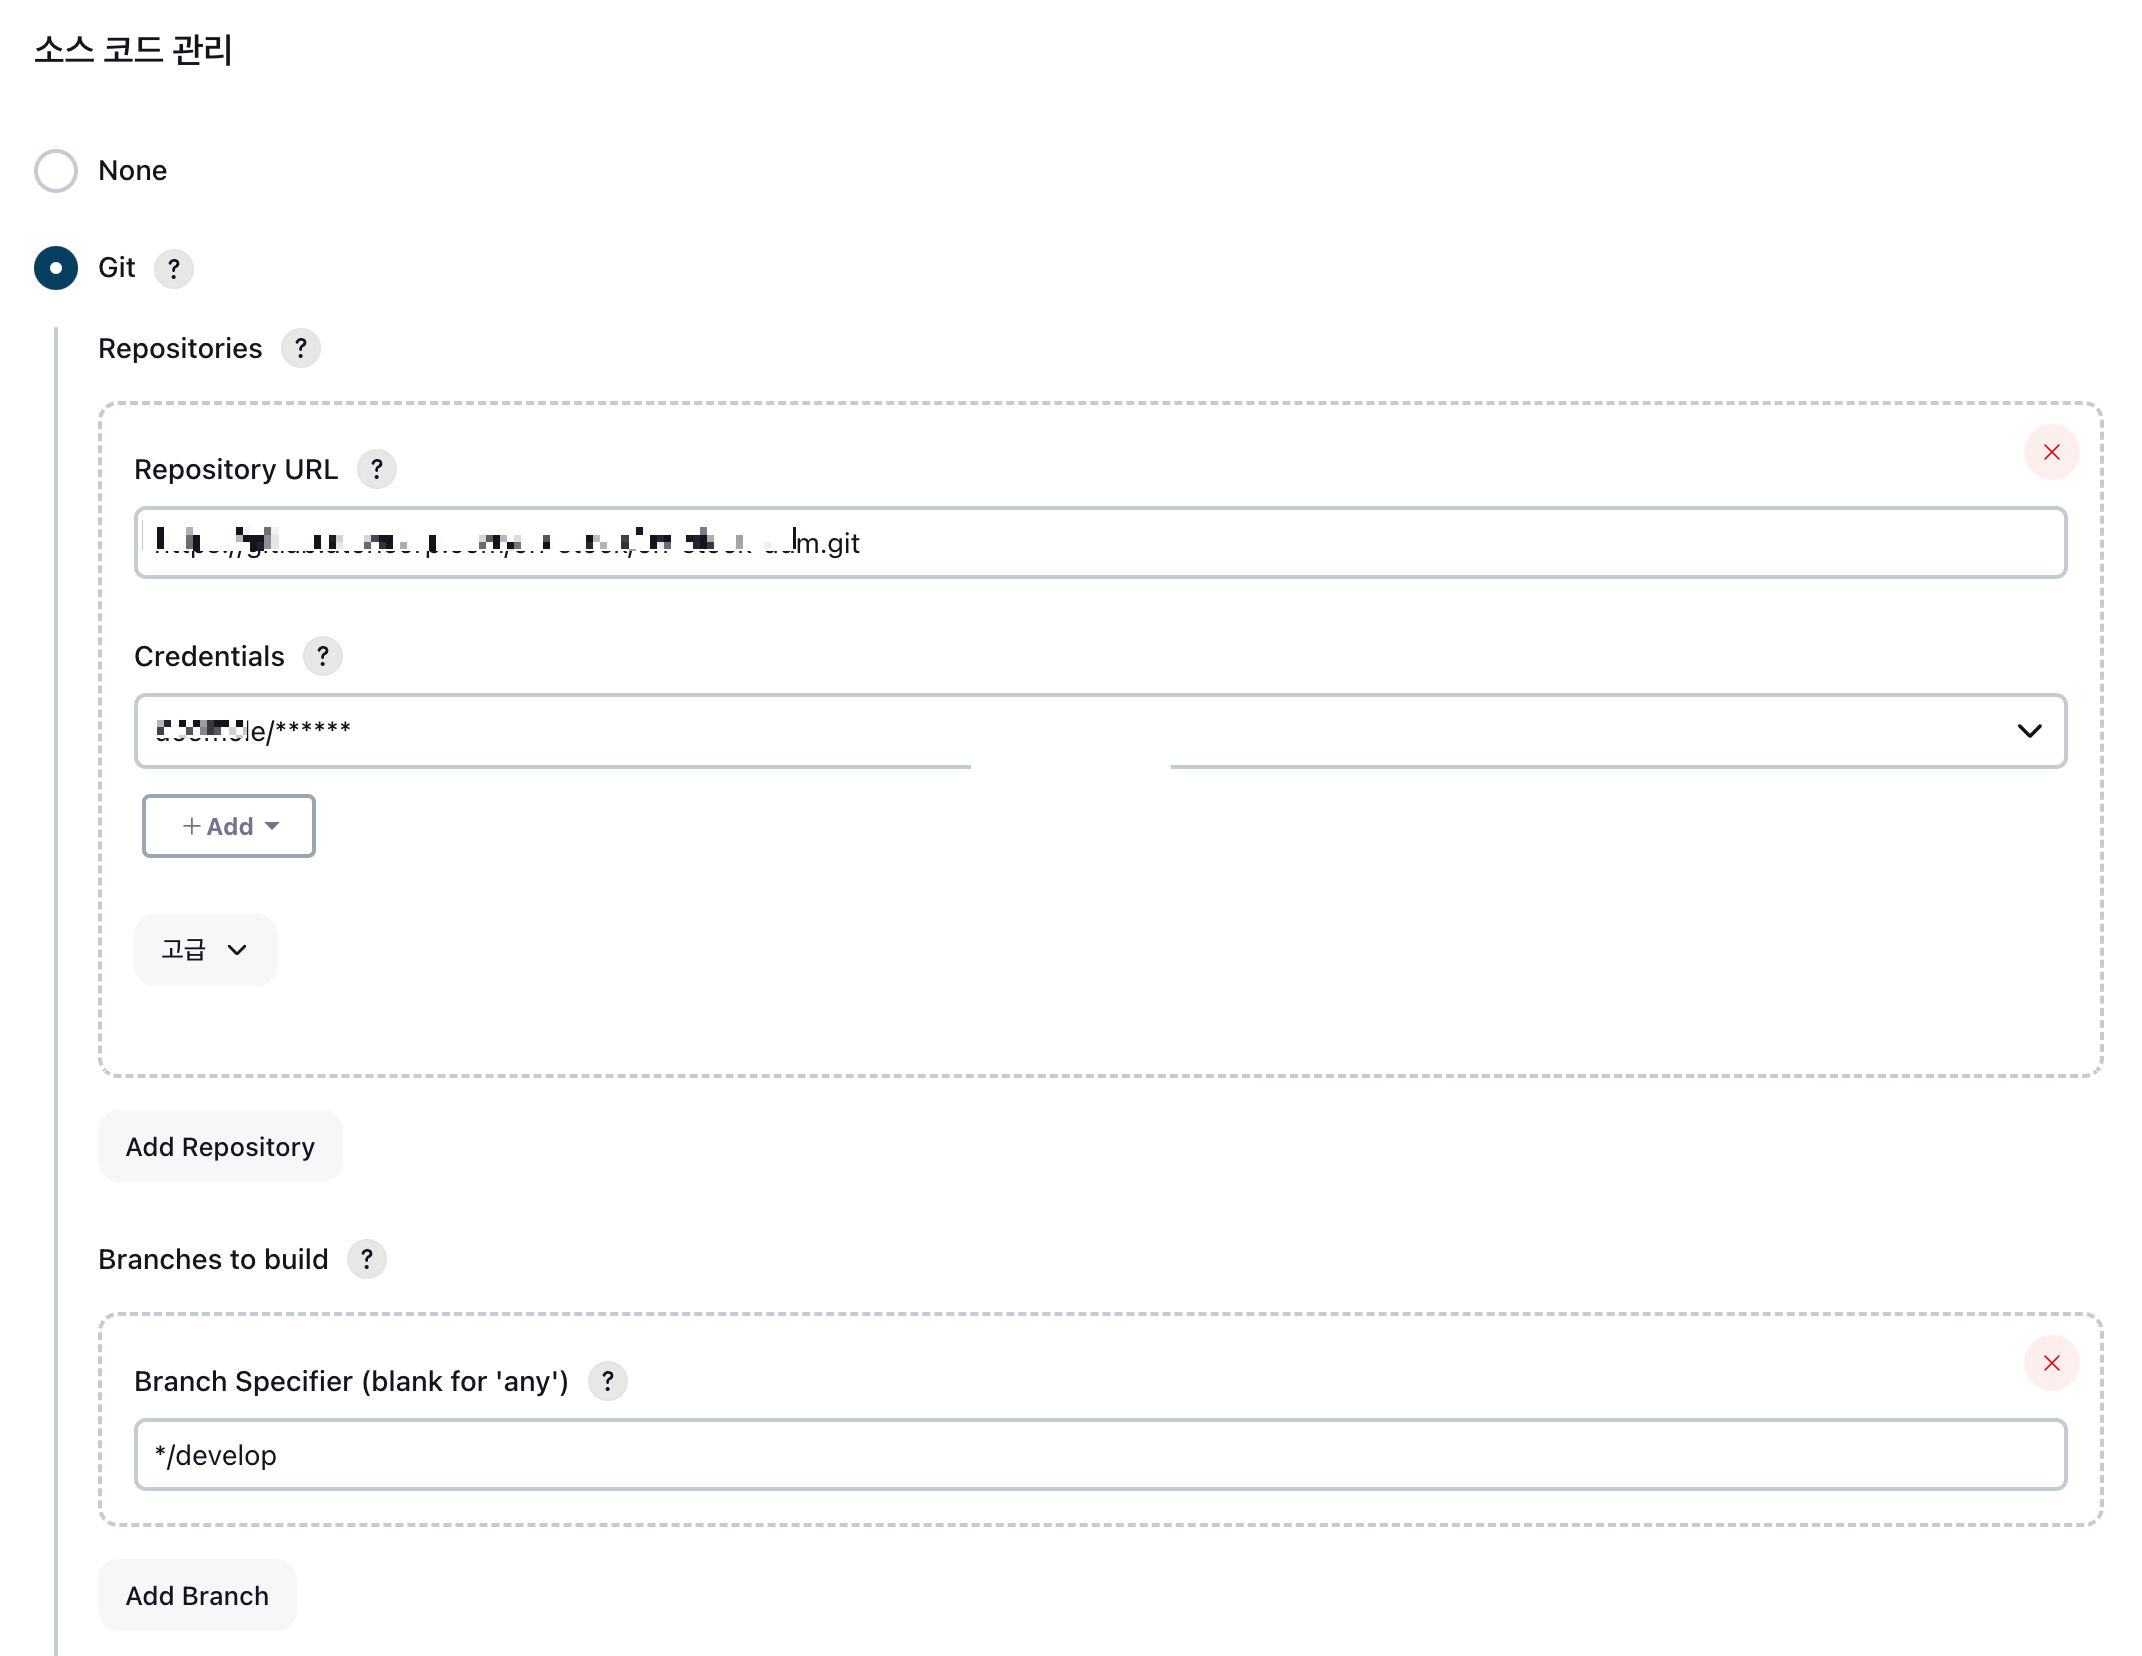Remove the repository with red X
The height and width of the screenshot is (1656, 2142).
(2051, 452)
